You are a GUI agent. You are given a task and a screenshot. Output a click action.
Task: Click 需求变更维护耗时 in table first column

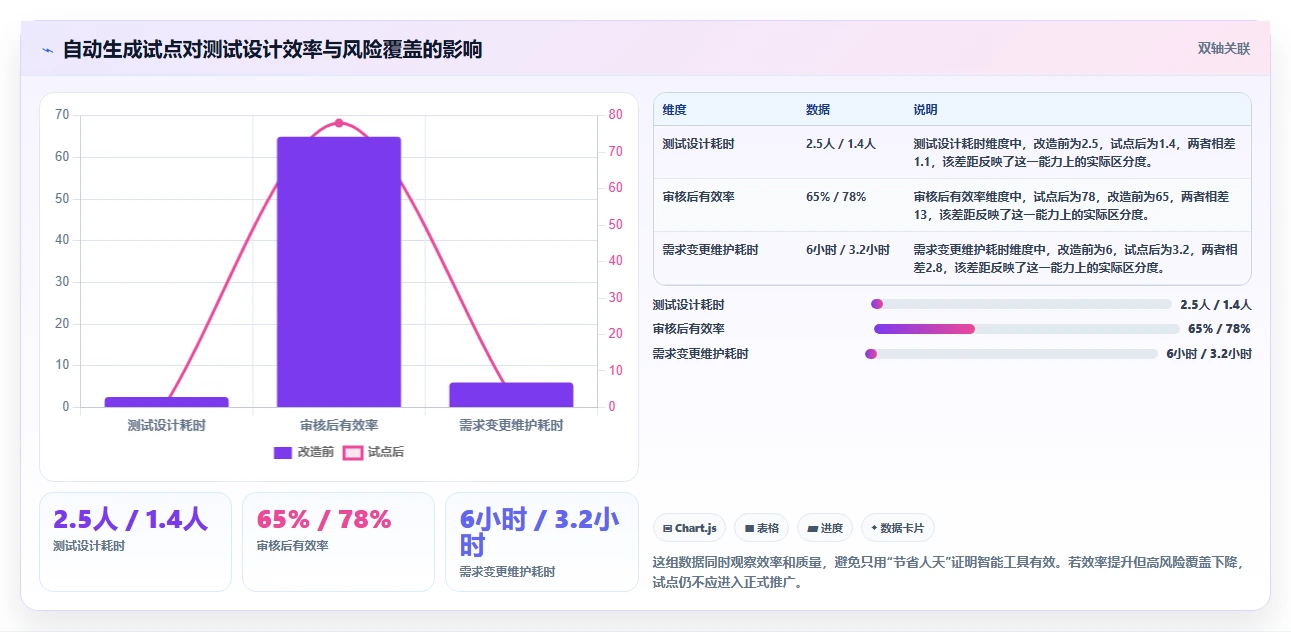tap(710, 250)
